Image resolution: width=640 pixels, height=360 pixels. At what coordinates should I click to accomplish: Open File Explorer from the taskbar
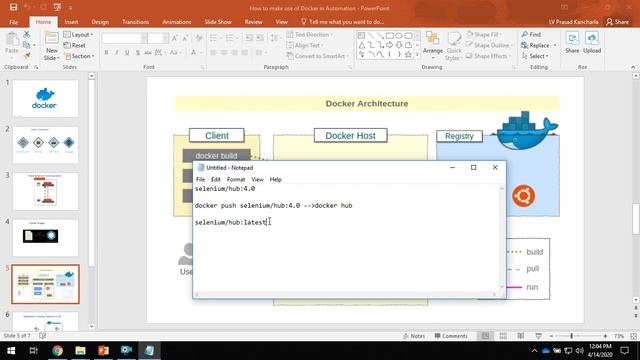coord(80,351)
